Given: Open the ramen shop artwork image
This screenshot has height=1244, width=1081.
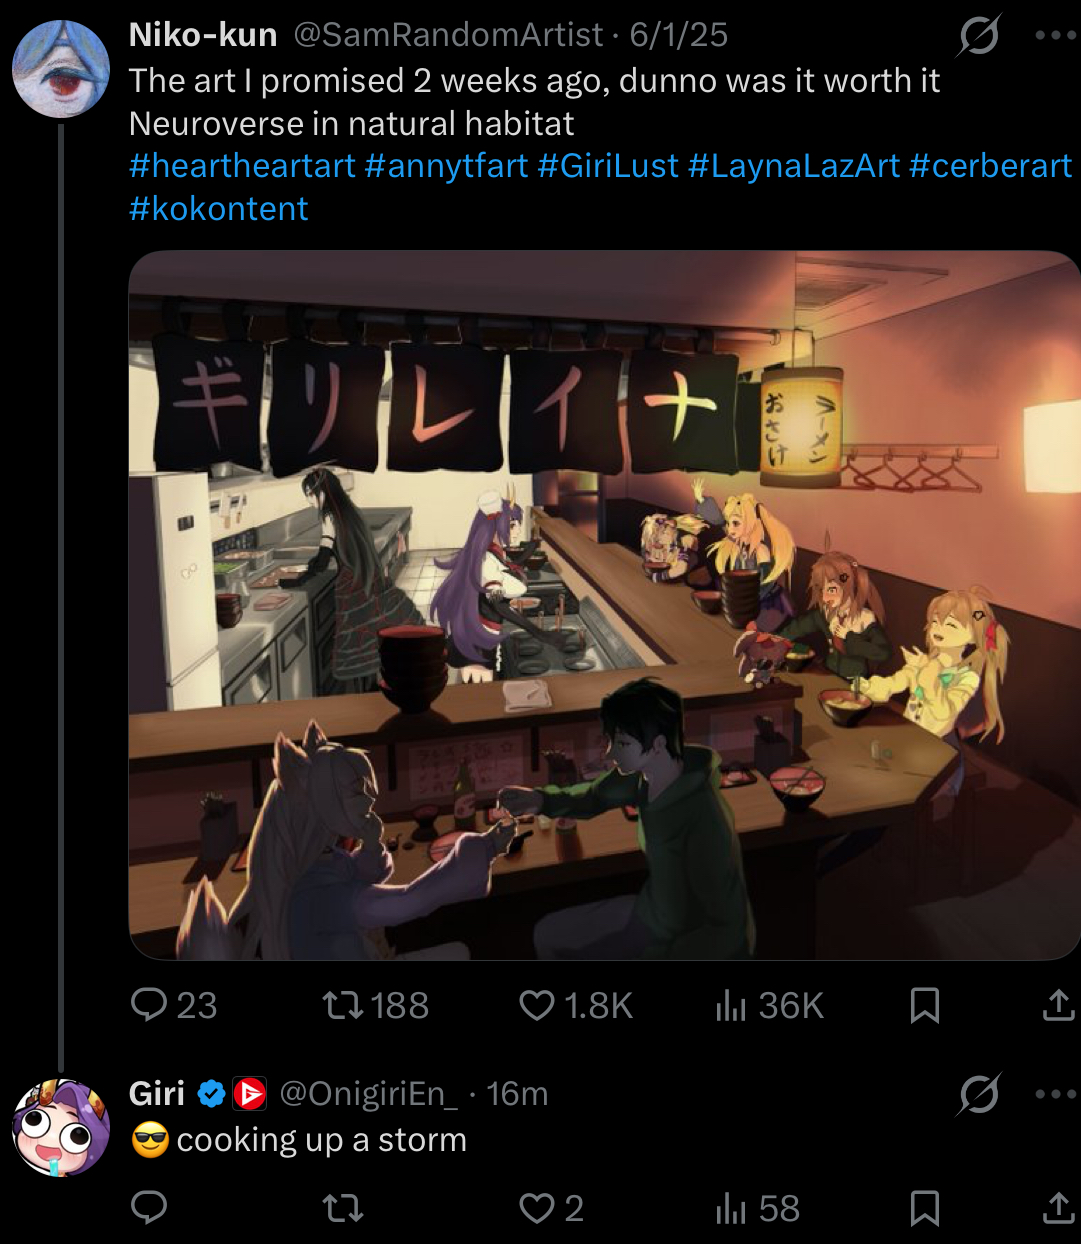Looking at the screenshot, I should point(604,605).
